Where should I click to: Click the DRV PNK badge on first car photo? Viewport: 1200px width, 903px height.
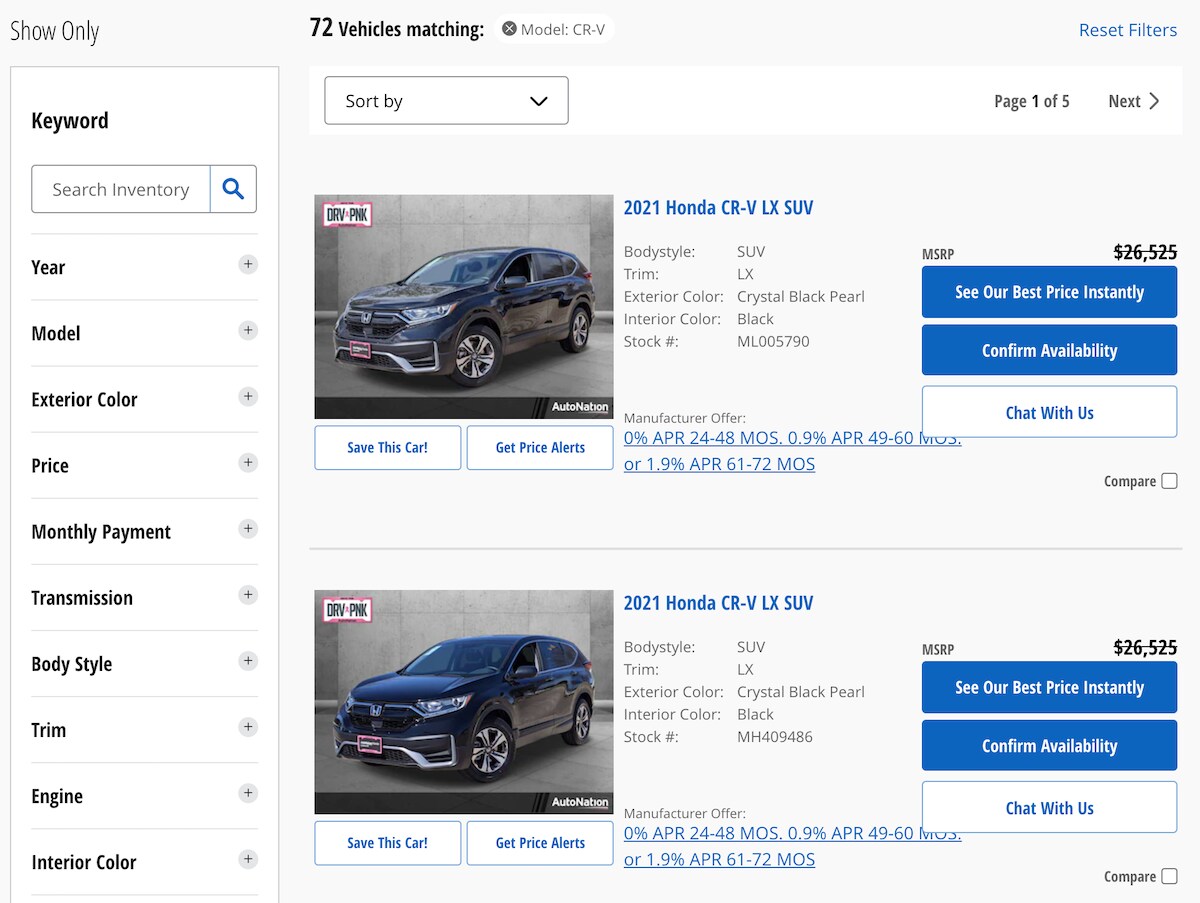click(x=348, y=214)
